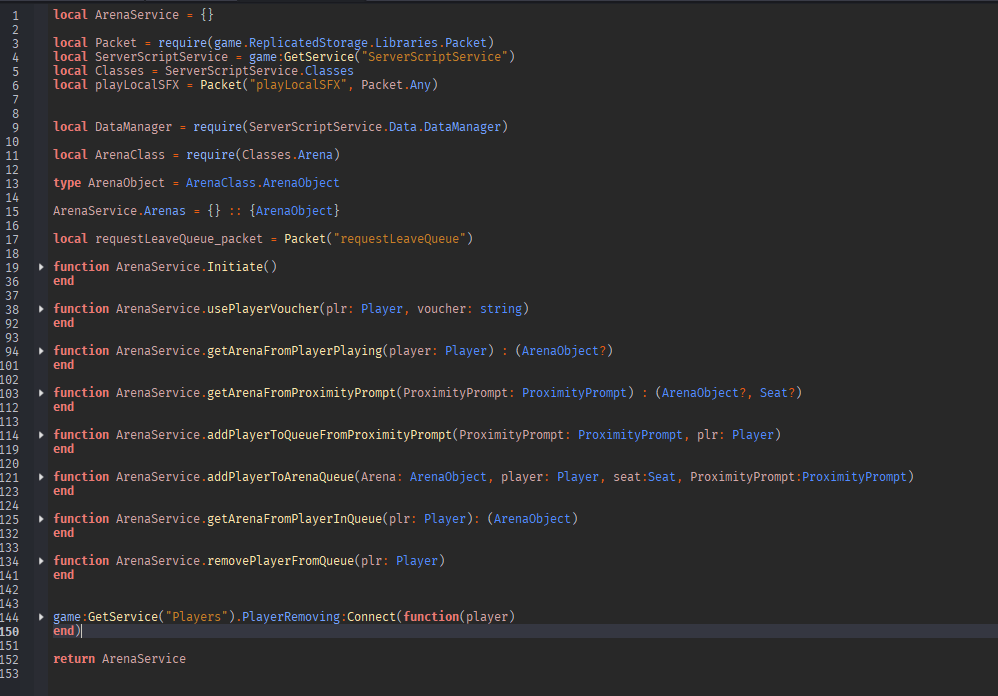The image size is (998, 696).
Task: Expand the folded getArenaFromPlayerInQueue function
Action: click(41, 519)
